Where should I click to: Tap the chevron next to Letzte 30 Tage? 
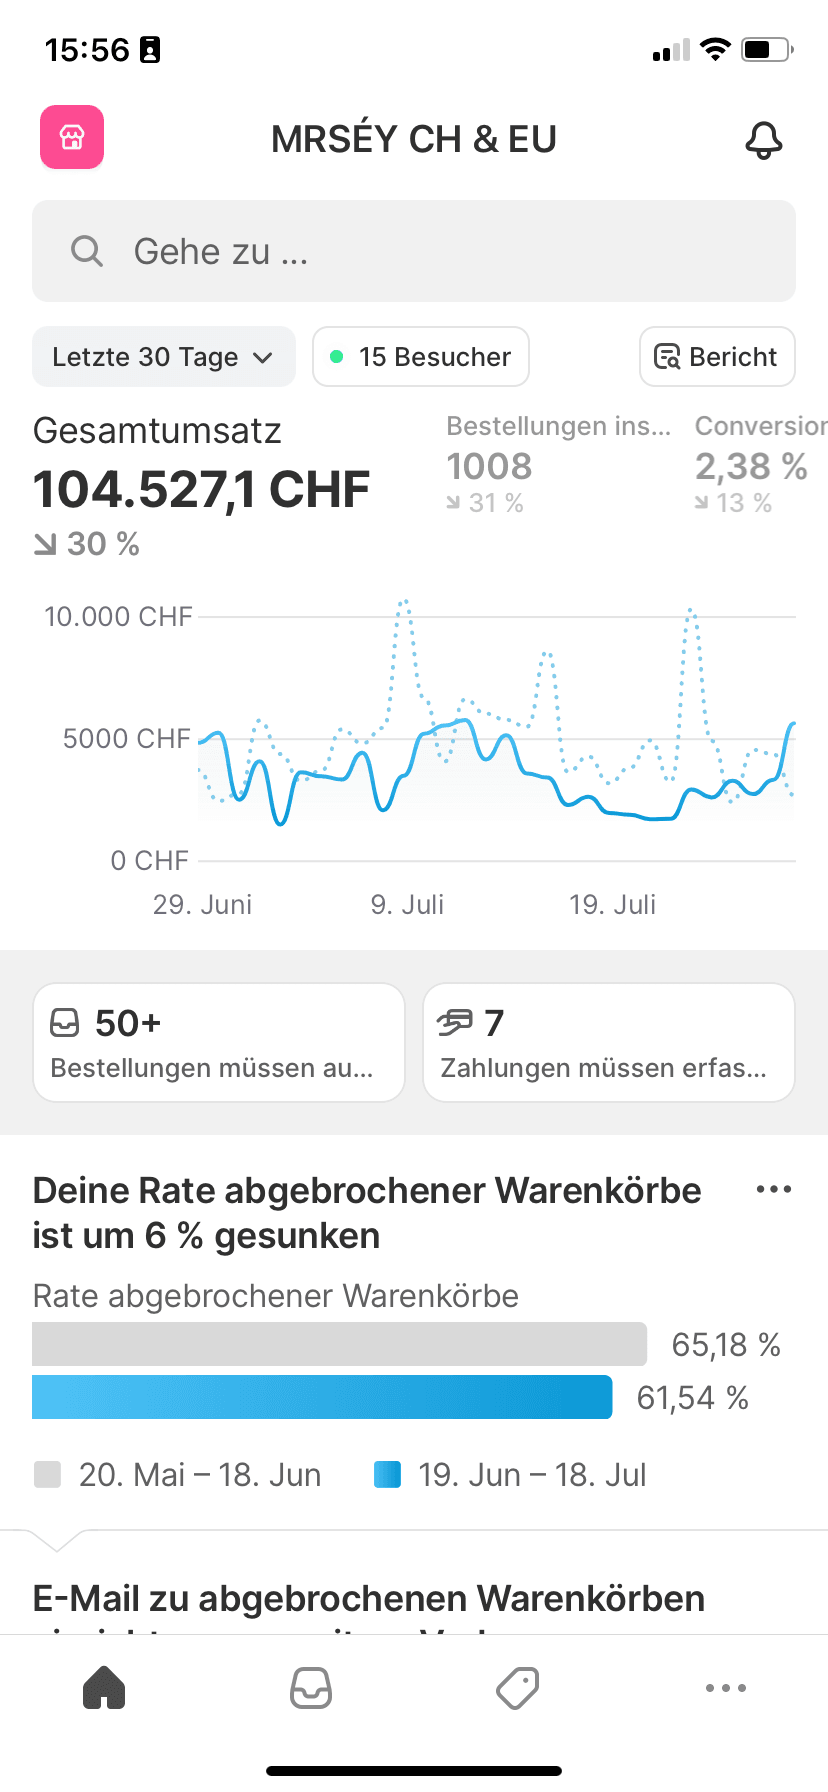(263, 358)
